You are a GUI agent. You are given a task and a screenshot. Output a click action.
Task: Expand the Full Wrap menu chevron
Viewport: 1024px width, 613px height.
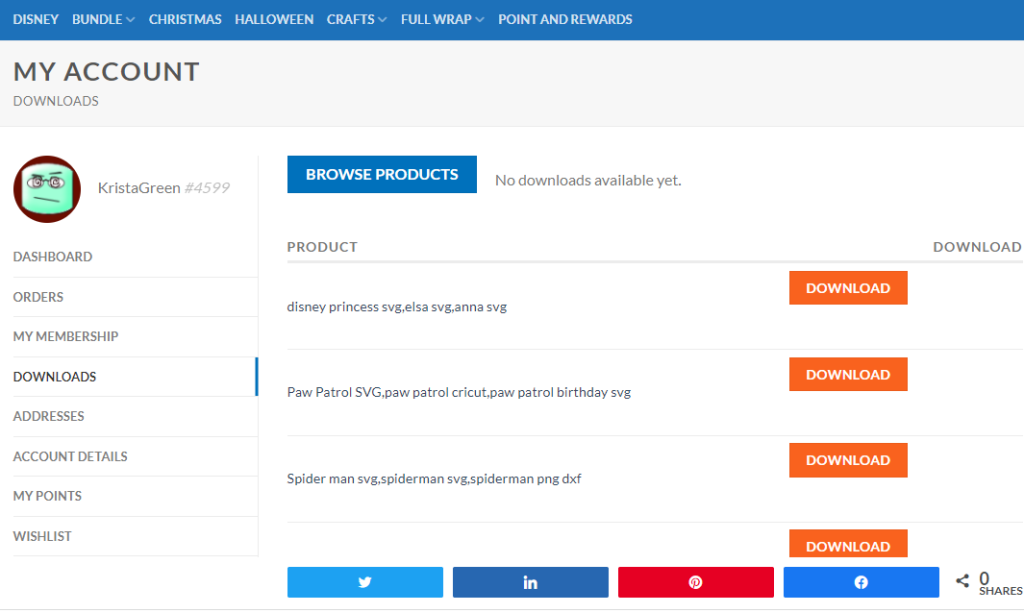coord(480,20)
